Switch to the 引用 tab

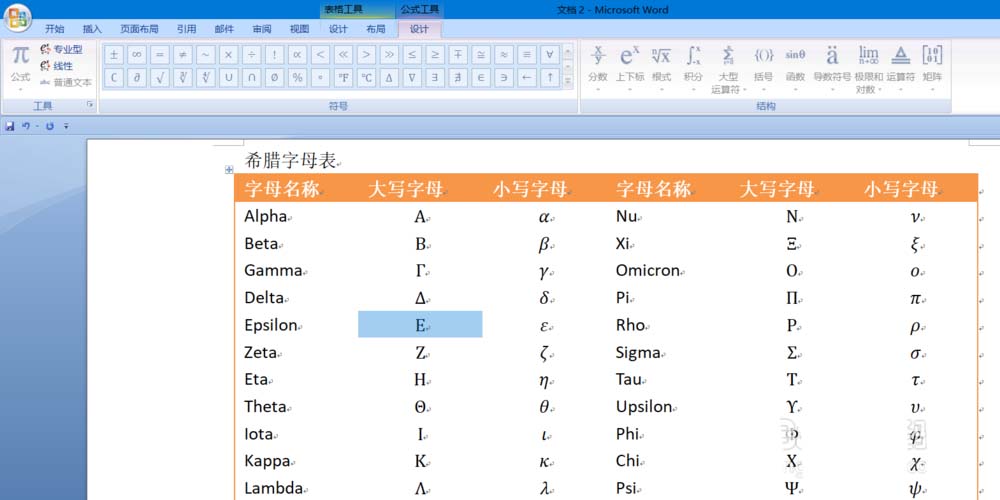[x=186, y=29]
